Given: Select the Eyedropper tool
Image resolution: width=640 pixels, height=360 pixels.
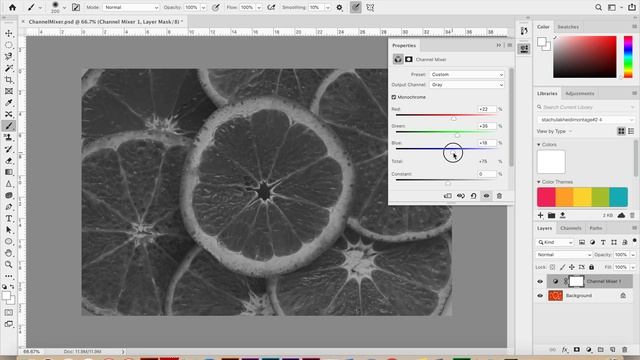Looking at the screenshot, I should [9, 102].
